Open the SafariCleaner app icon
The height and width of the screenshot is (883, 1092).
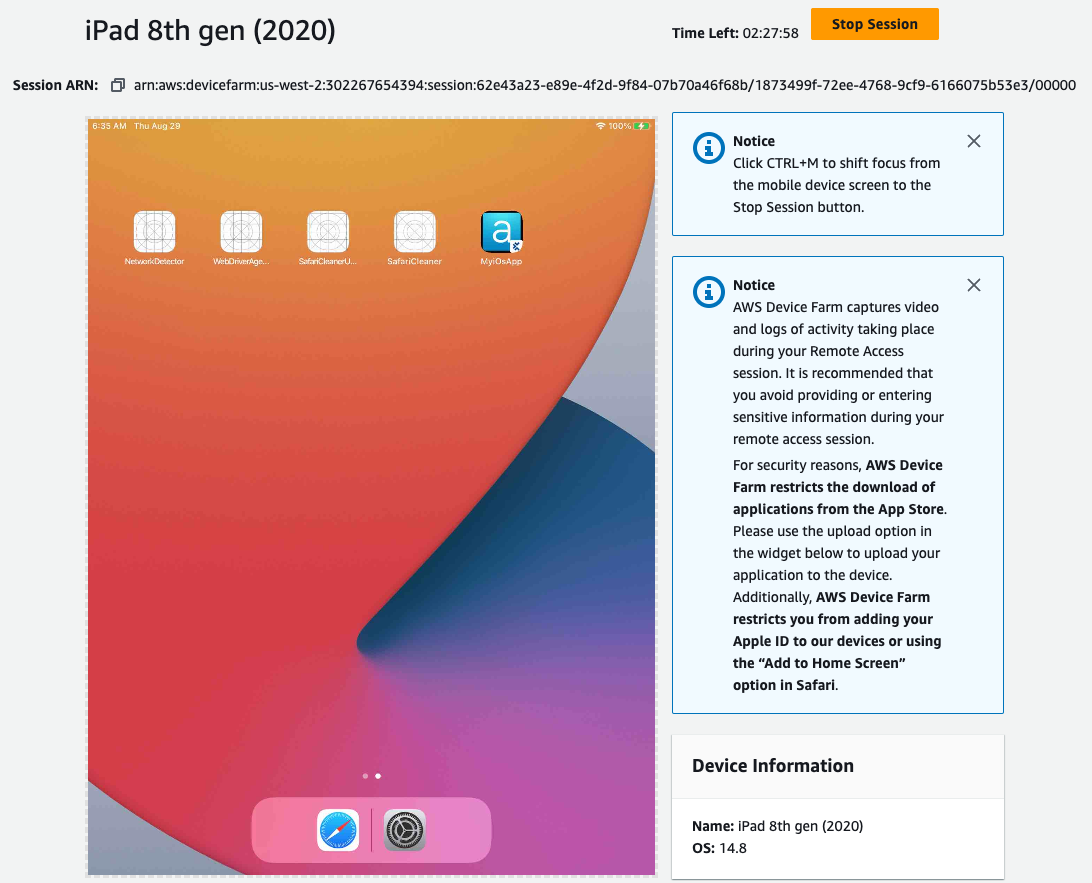tap(414, 231)
